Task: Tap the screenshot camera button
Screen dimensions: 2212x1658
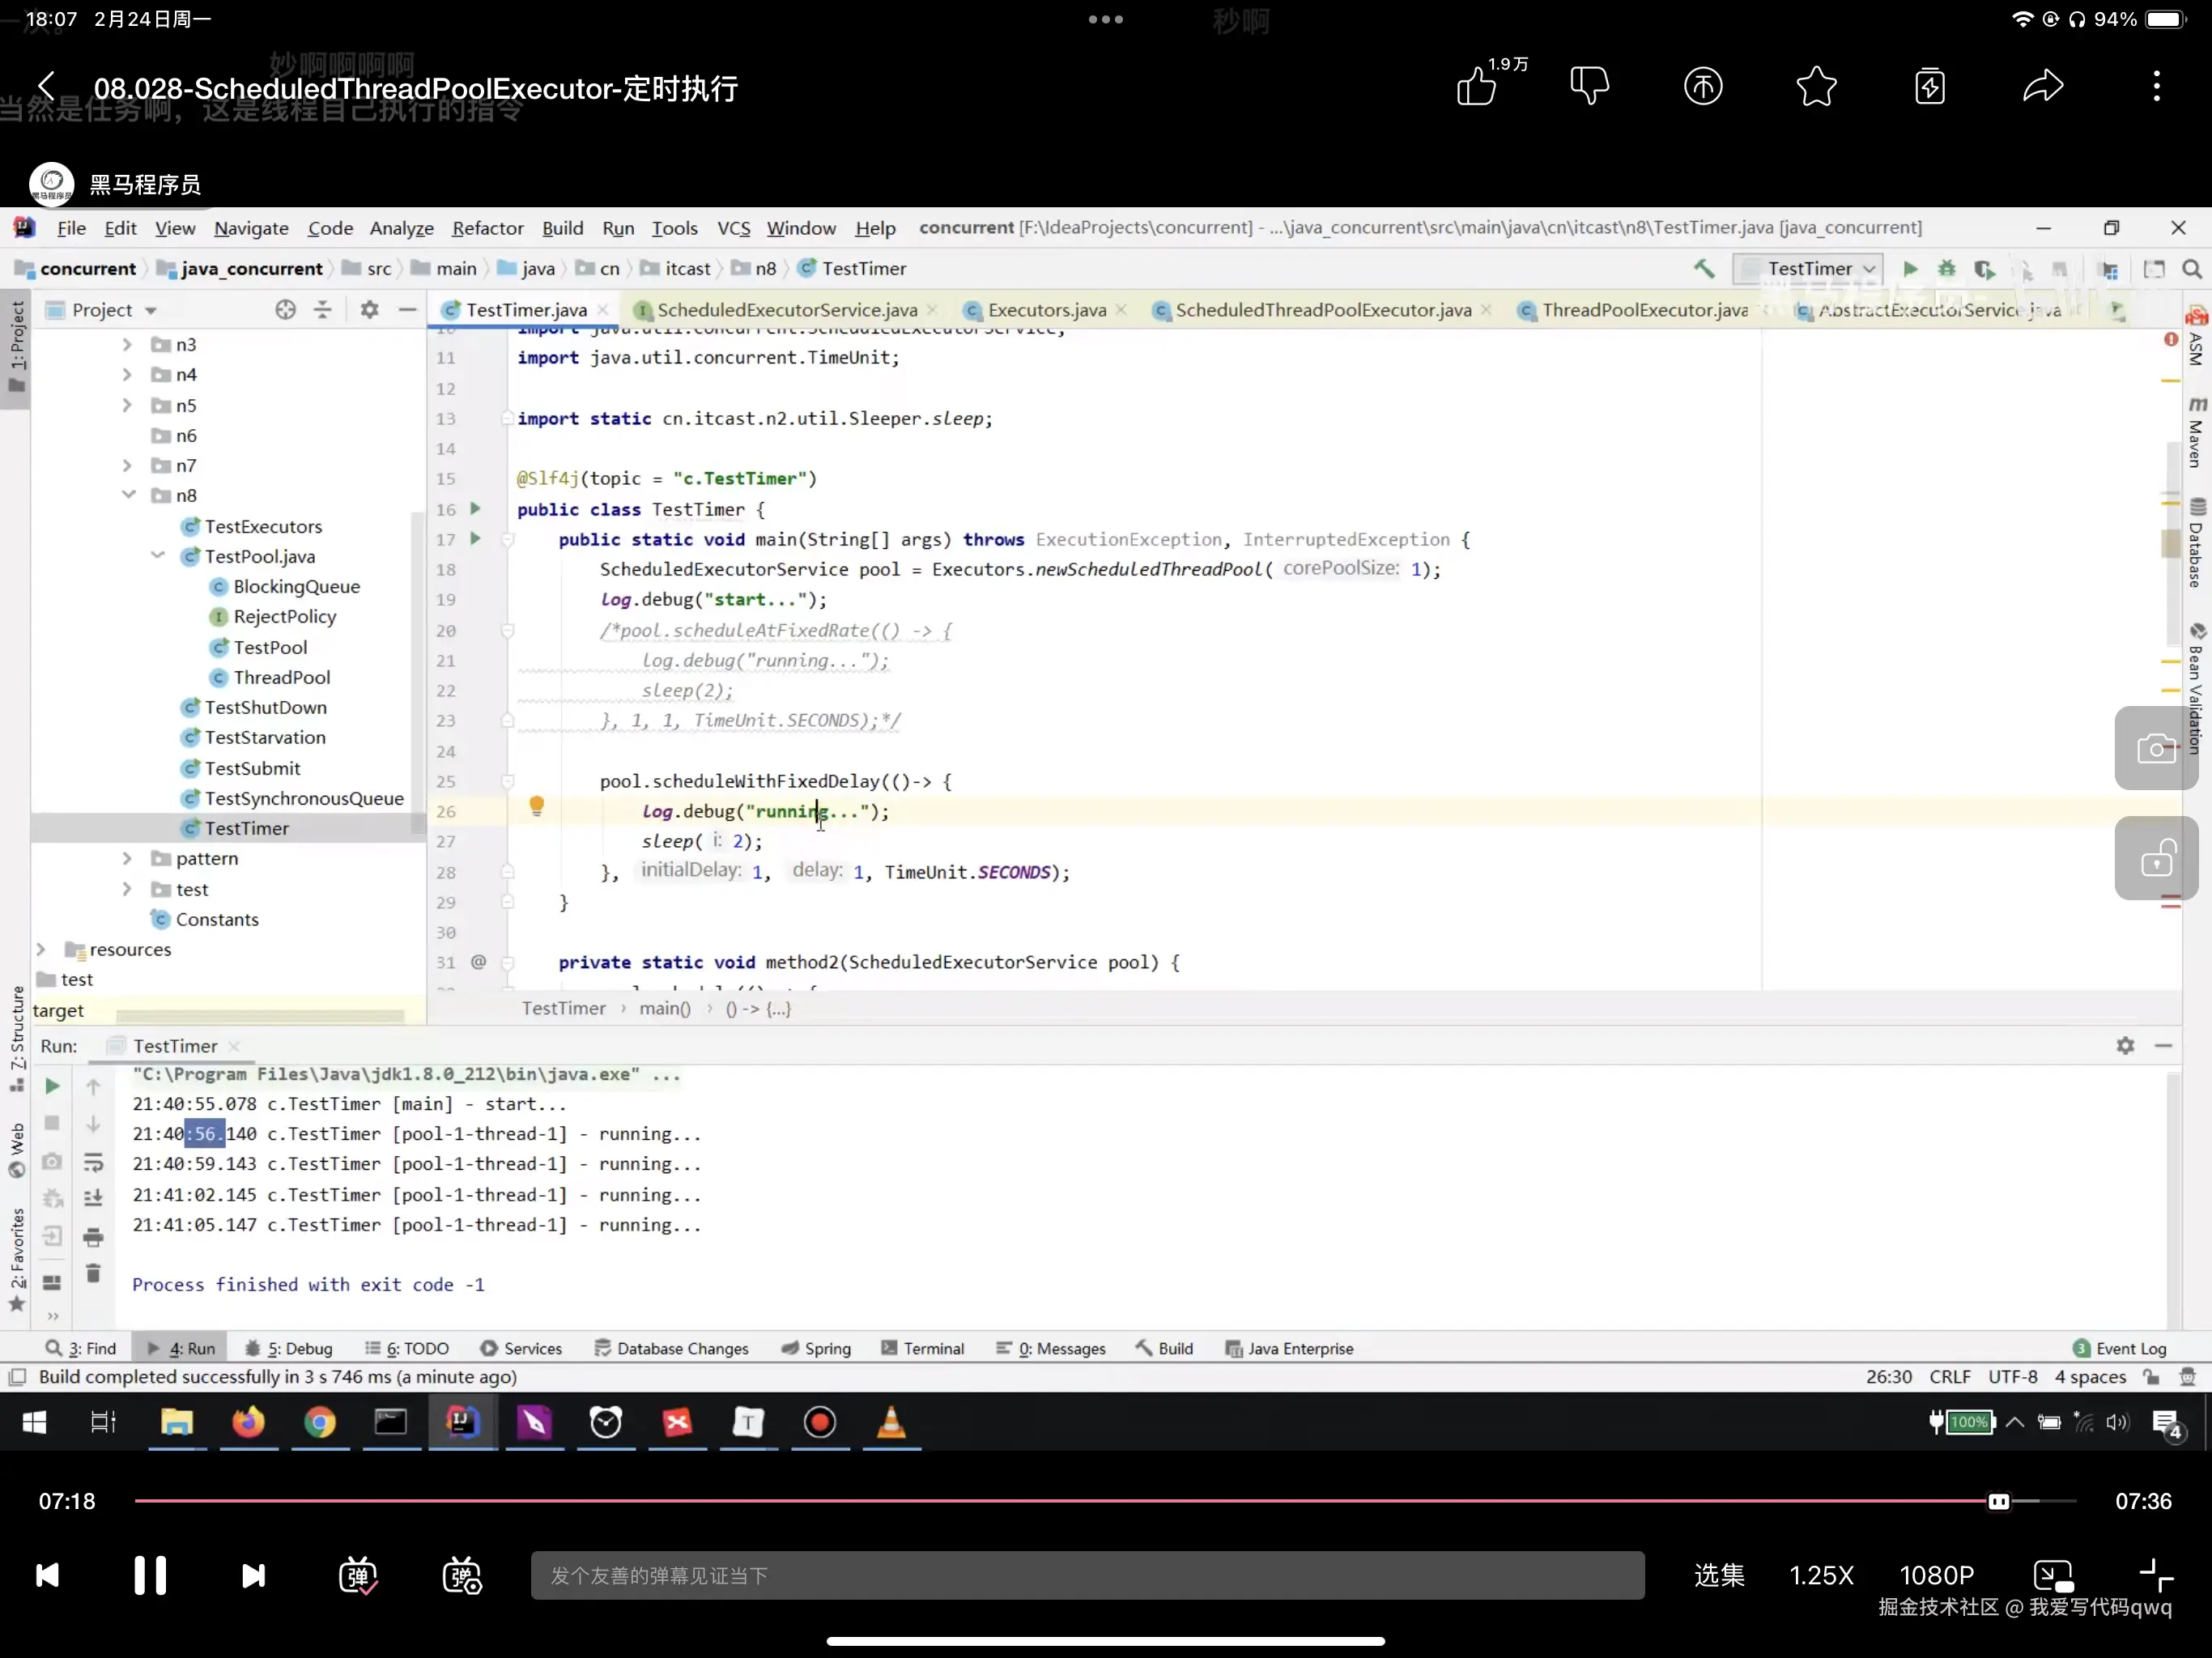Action: pyautogui.click(x=2155, y=749)
